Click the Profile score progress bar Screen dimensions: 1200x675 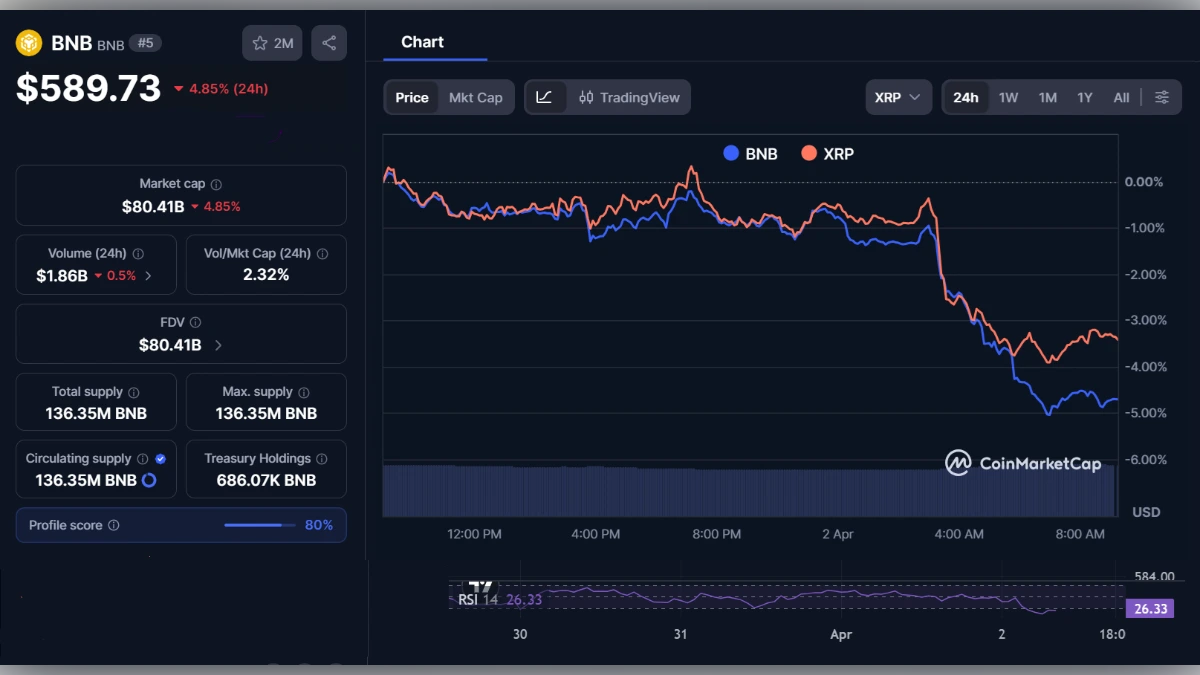(259, 525)
